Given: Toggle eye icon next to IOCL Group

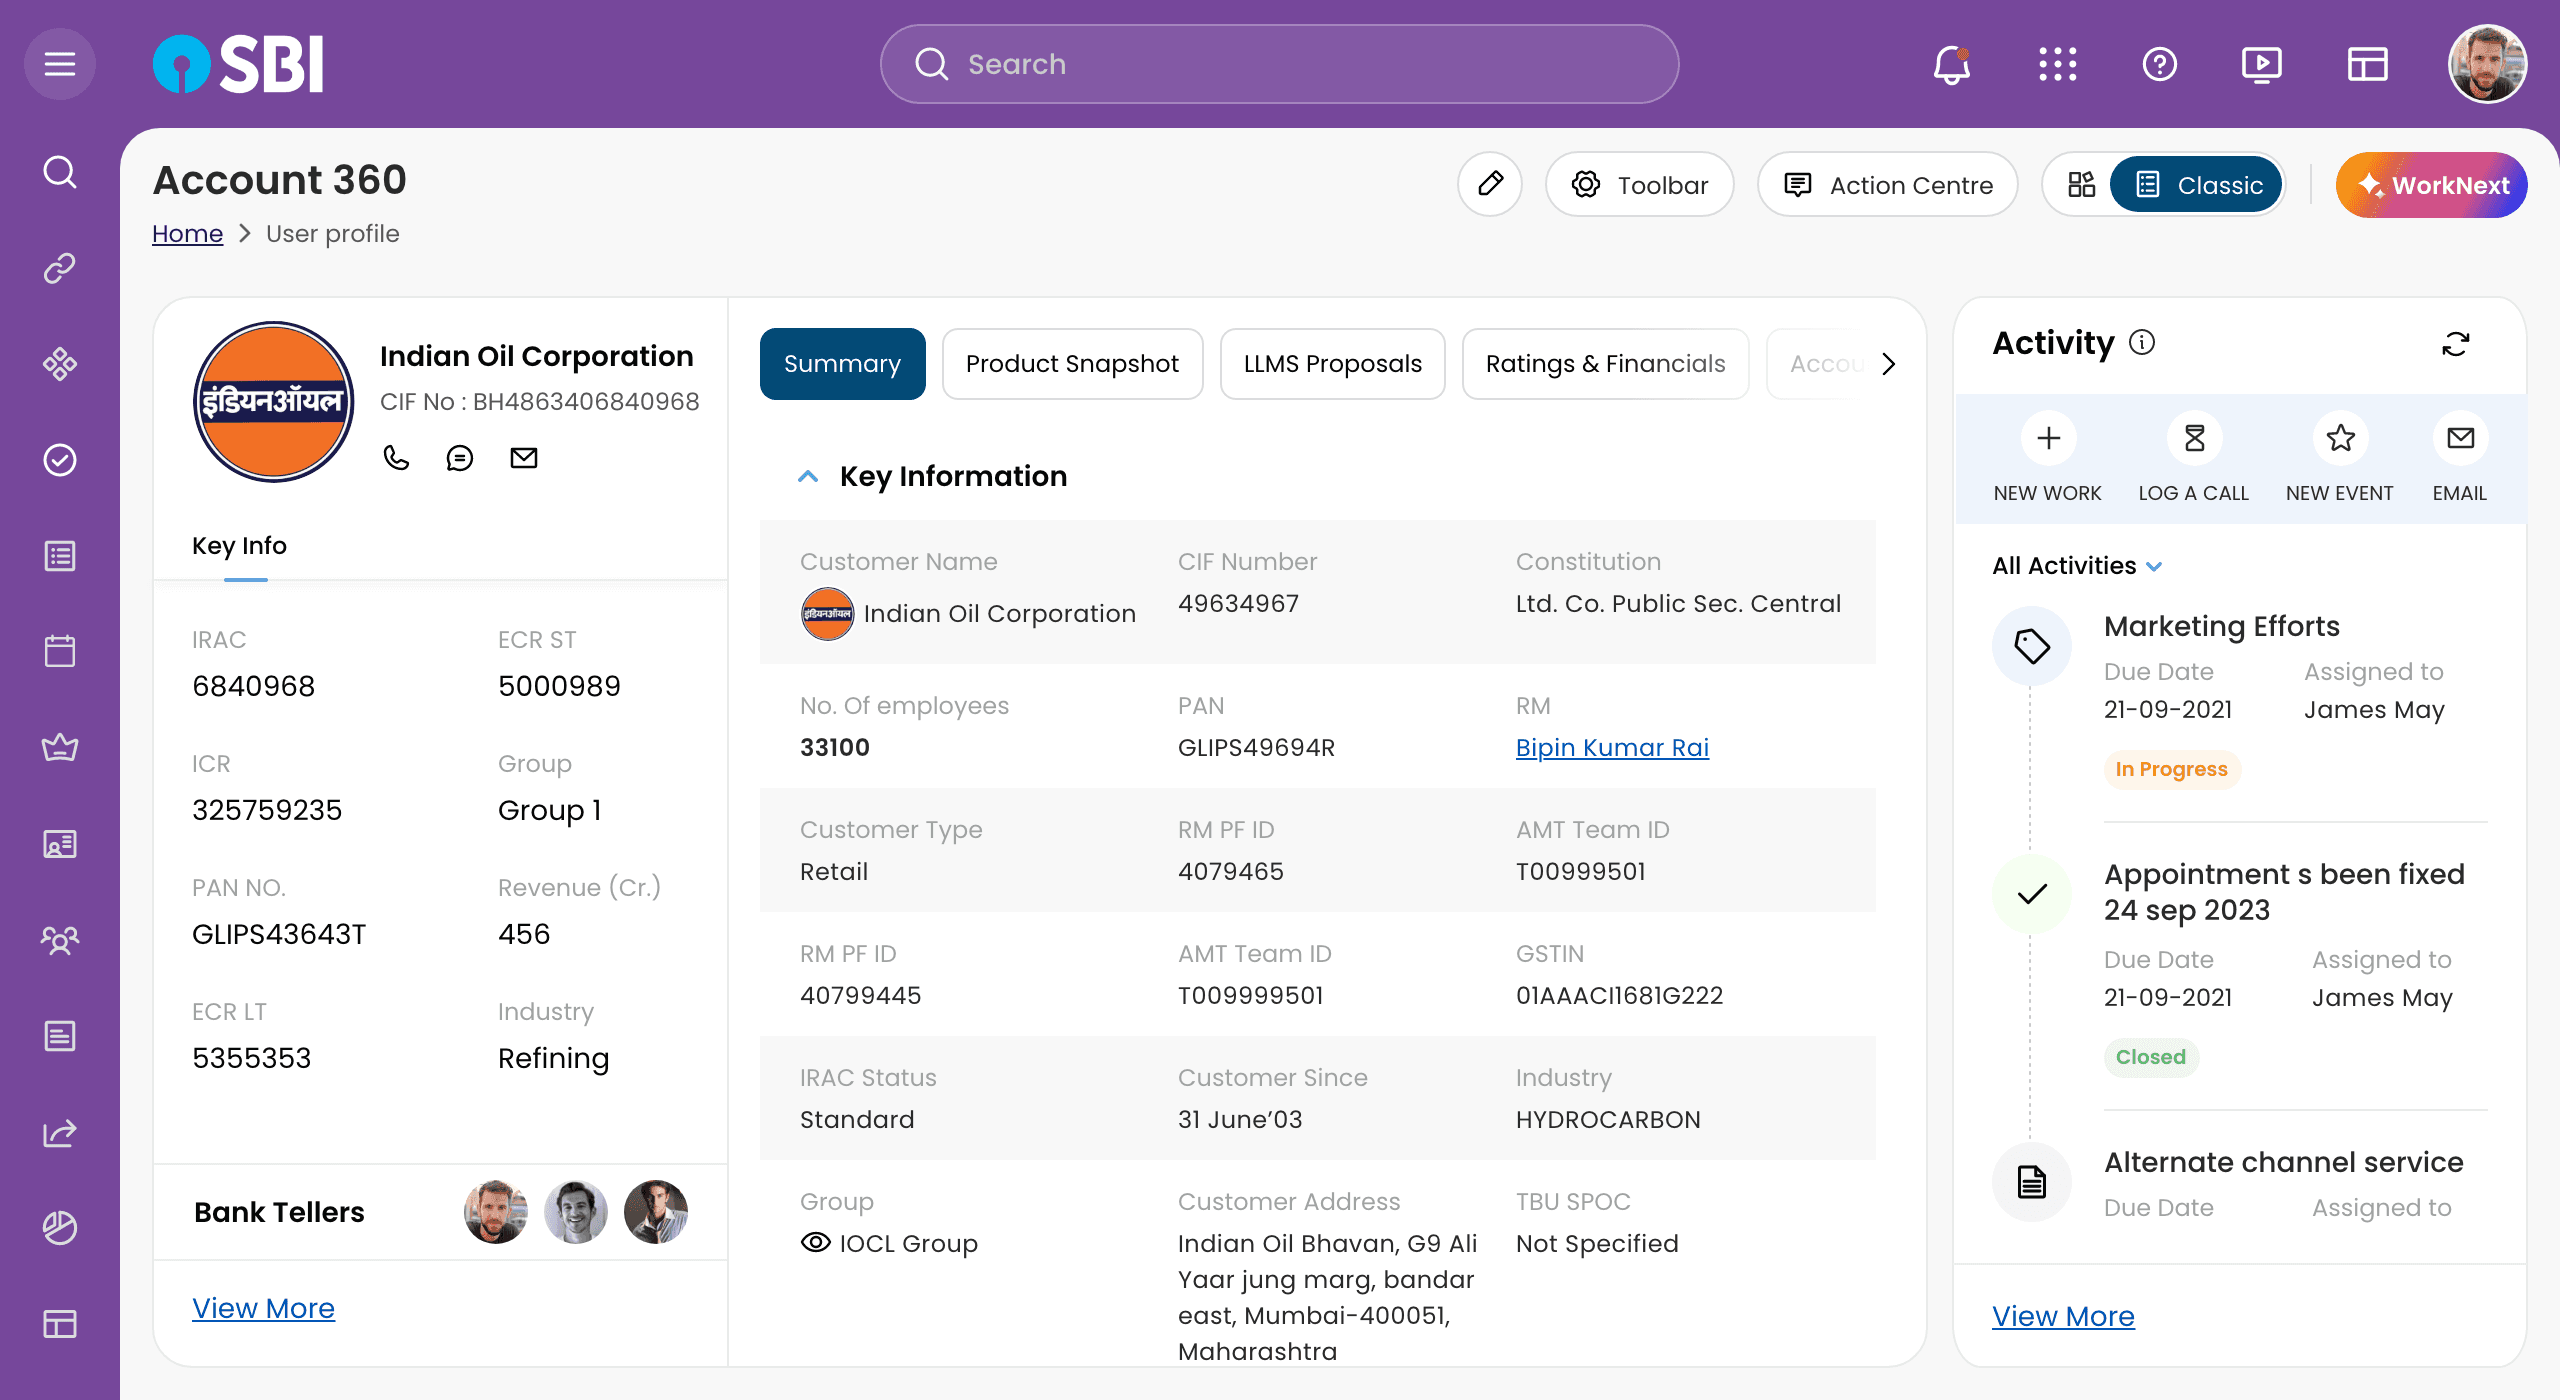Looking at the screenshot, I should pyautogui.click(x=816, y=1242).
